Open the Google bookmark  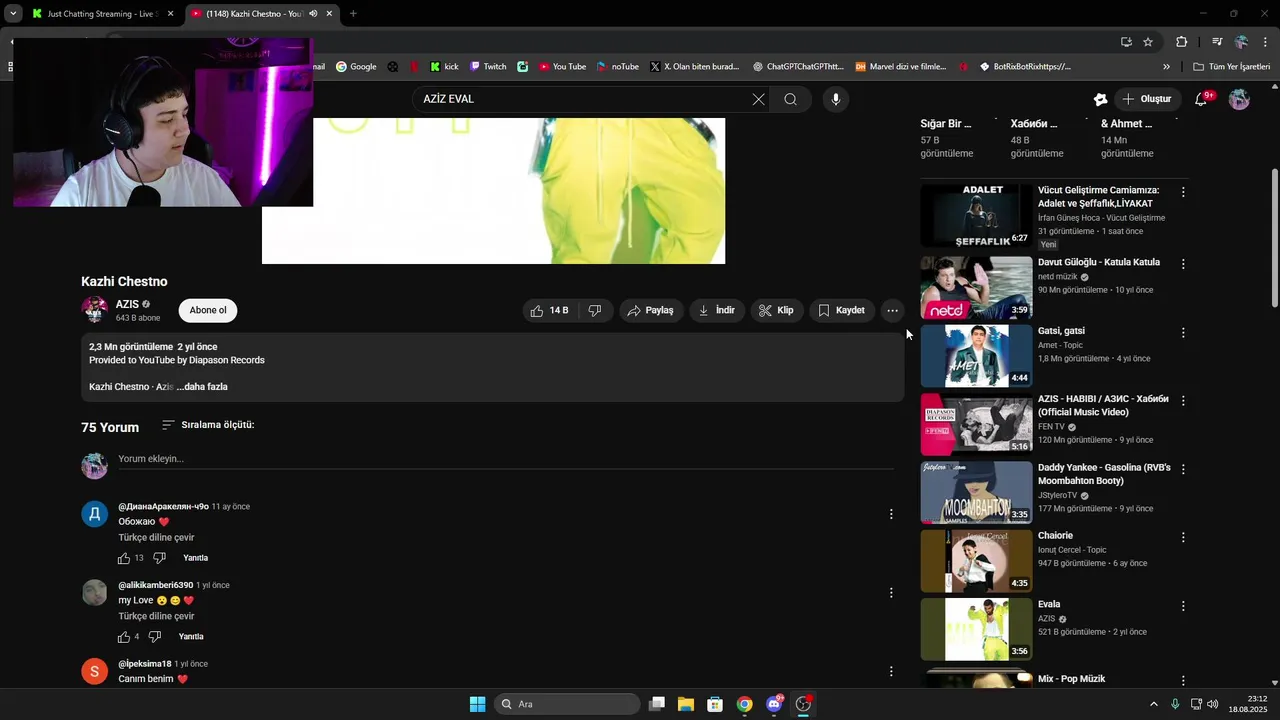(356, 67)
